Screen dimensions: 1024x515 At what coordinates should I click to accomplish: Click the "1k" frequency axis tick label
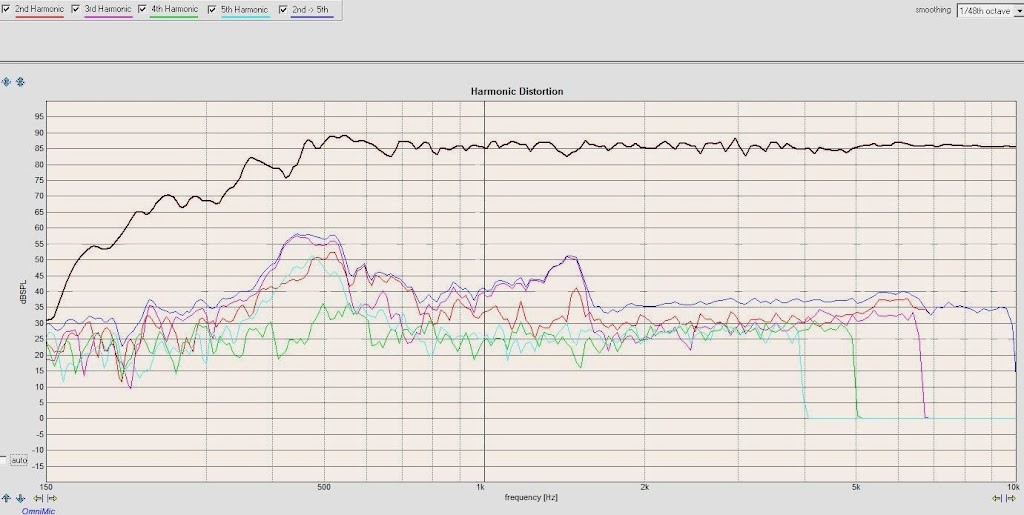481,488
